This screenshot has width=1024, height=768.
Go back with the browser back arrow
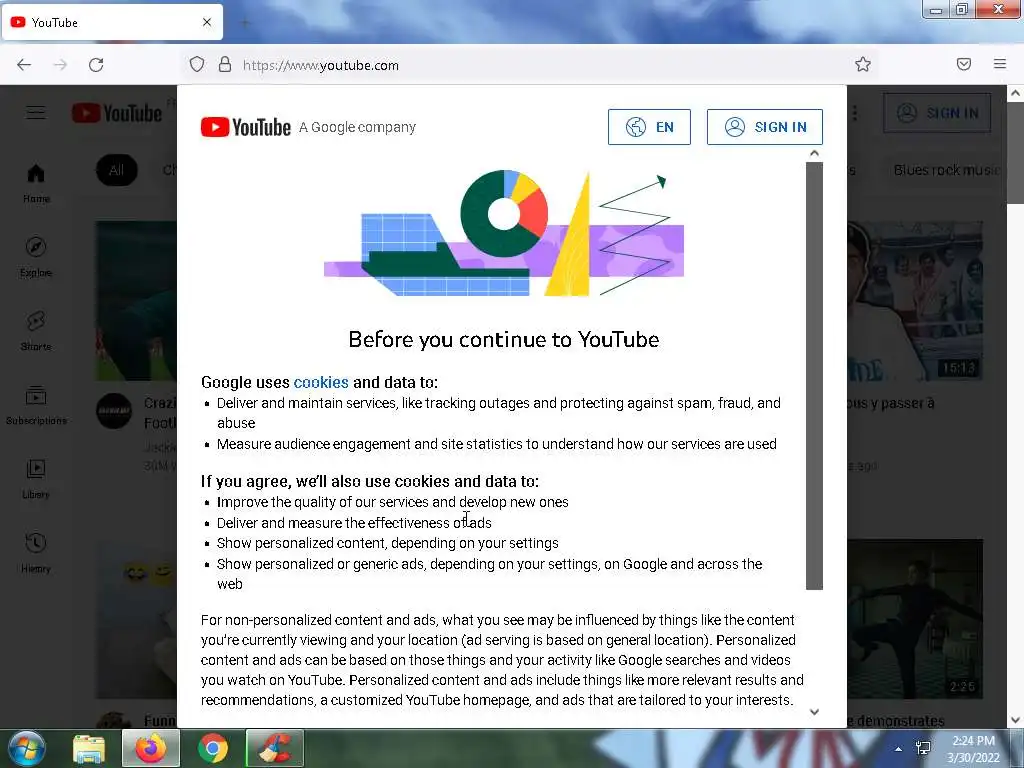tap(24, 65)
